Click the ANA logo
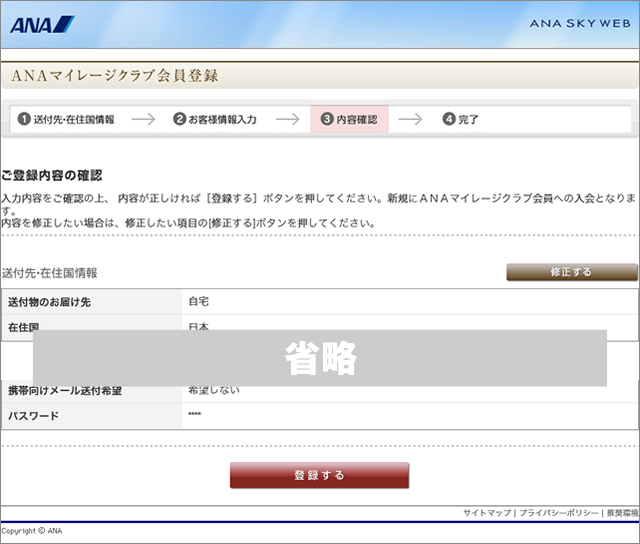 [42, 24]
